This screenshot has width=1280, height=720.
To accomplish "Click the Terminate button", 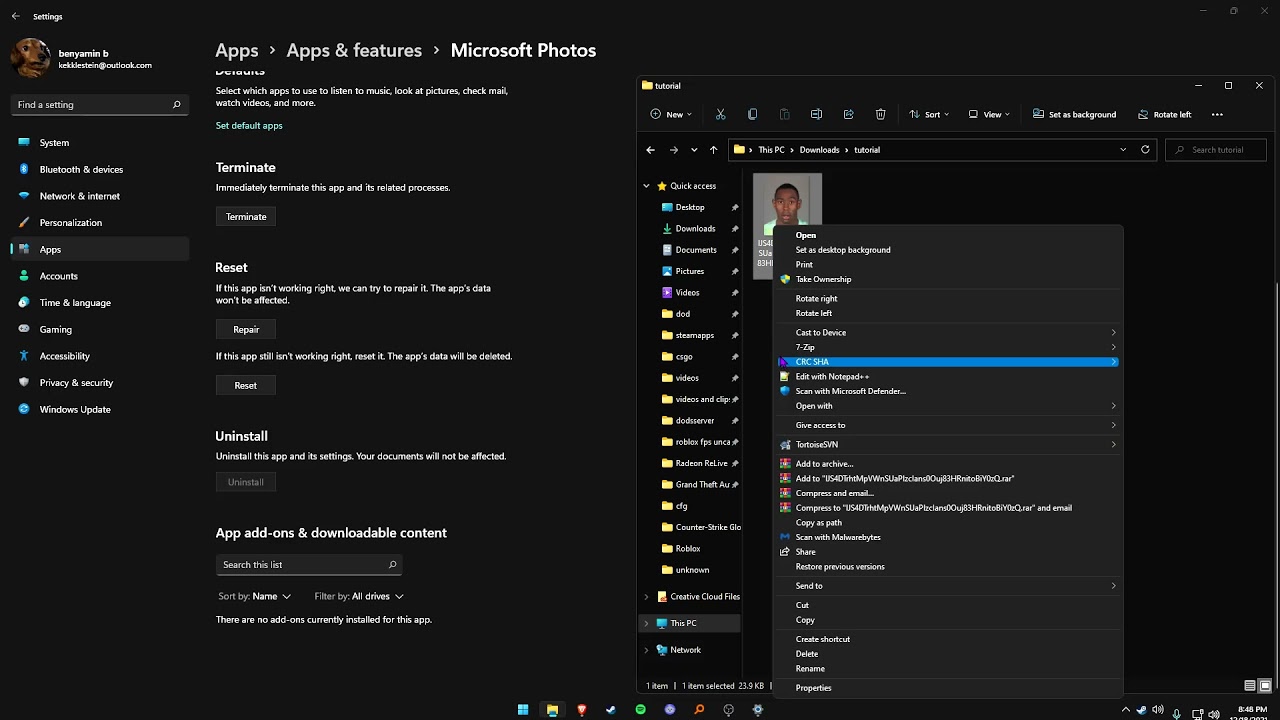I will 246,216.
